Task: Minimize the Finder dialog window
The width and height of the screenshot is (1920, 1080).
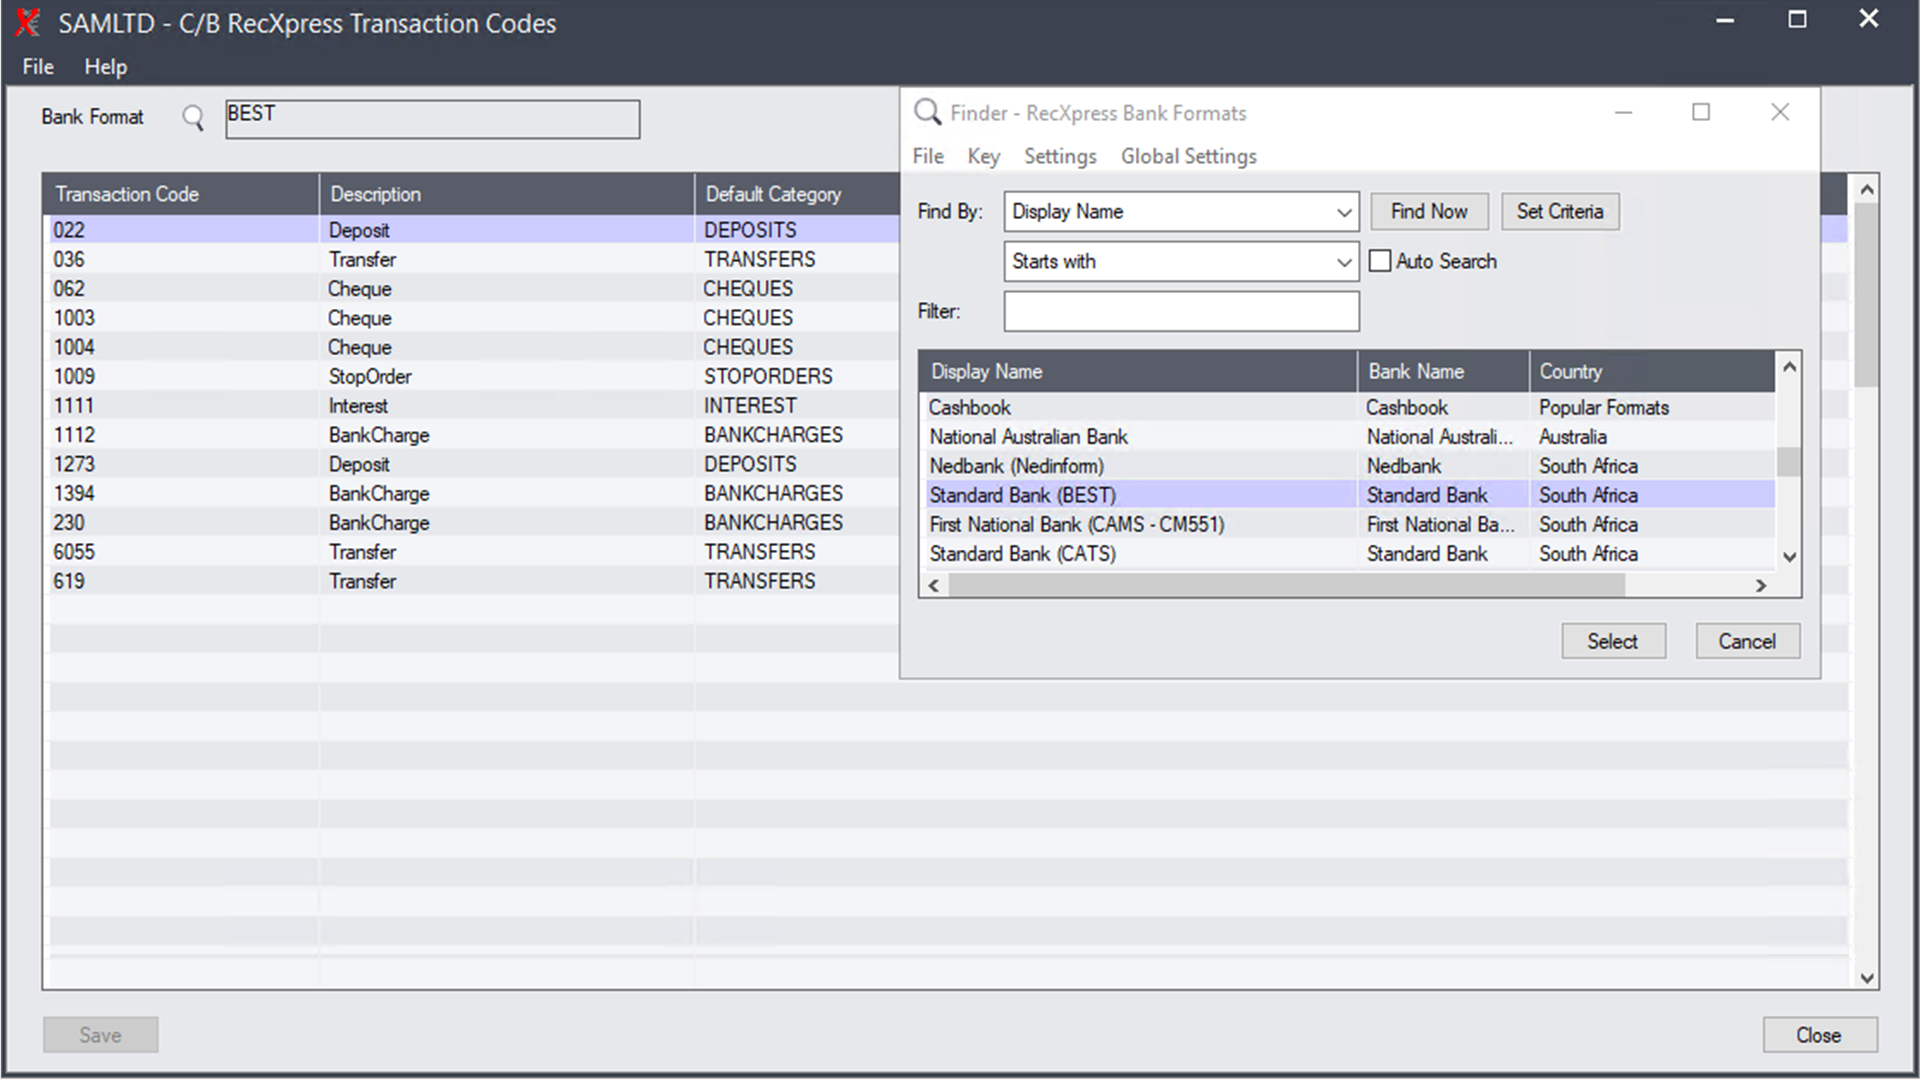Action: coord(1623,112)
